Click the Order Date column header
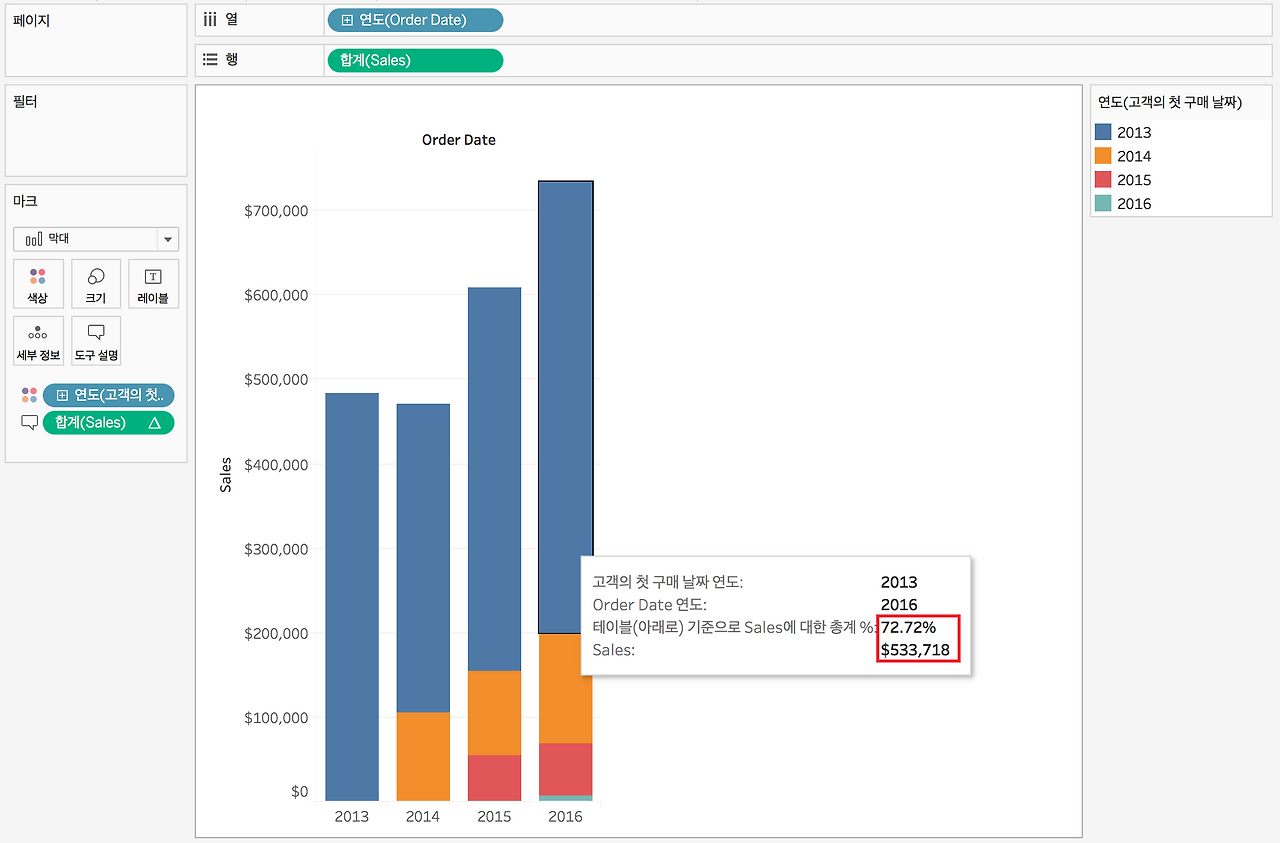 pos(459,140)
